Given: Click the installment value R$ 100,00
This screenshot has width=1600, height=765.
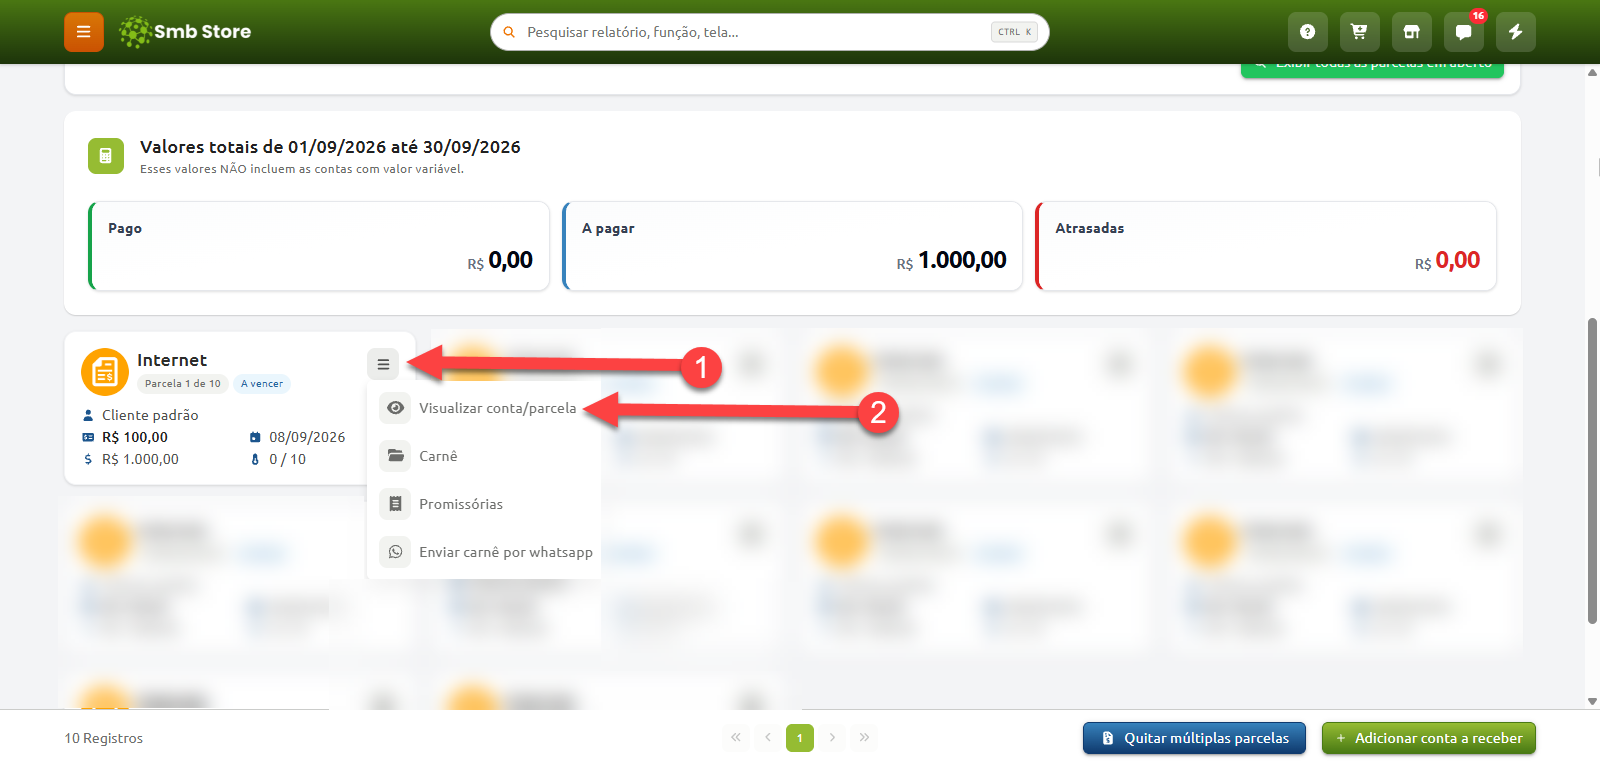Looking at the screenshot, I should 135,437.
